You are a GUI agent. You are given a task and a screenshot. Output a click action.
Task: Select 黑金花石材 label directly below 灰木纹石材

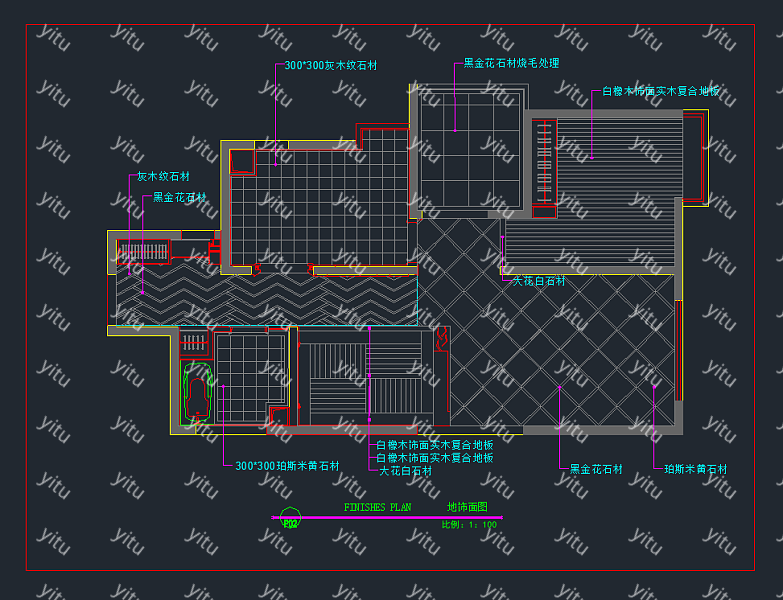pos(179,197)
